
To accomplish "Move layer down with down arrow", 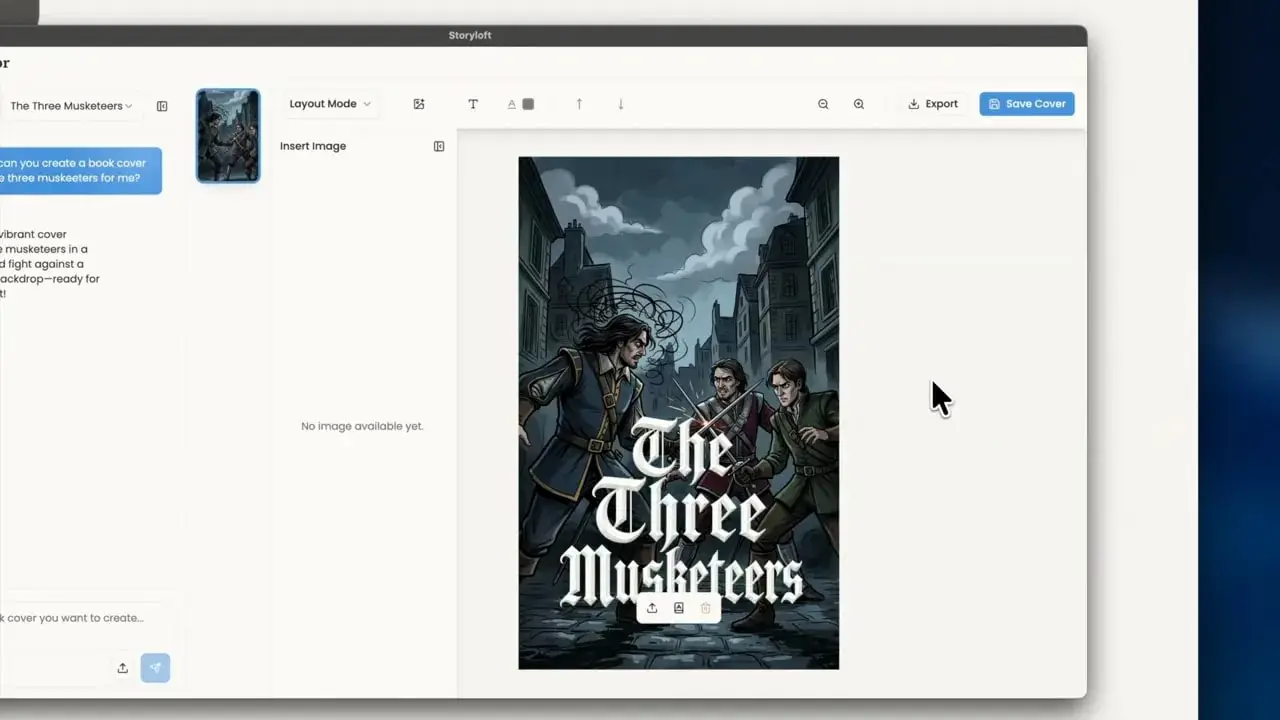I will (620, 104).
